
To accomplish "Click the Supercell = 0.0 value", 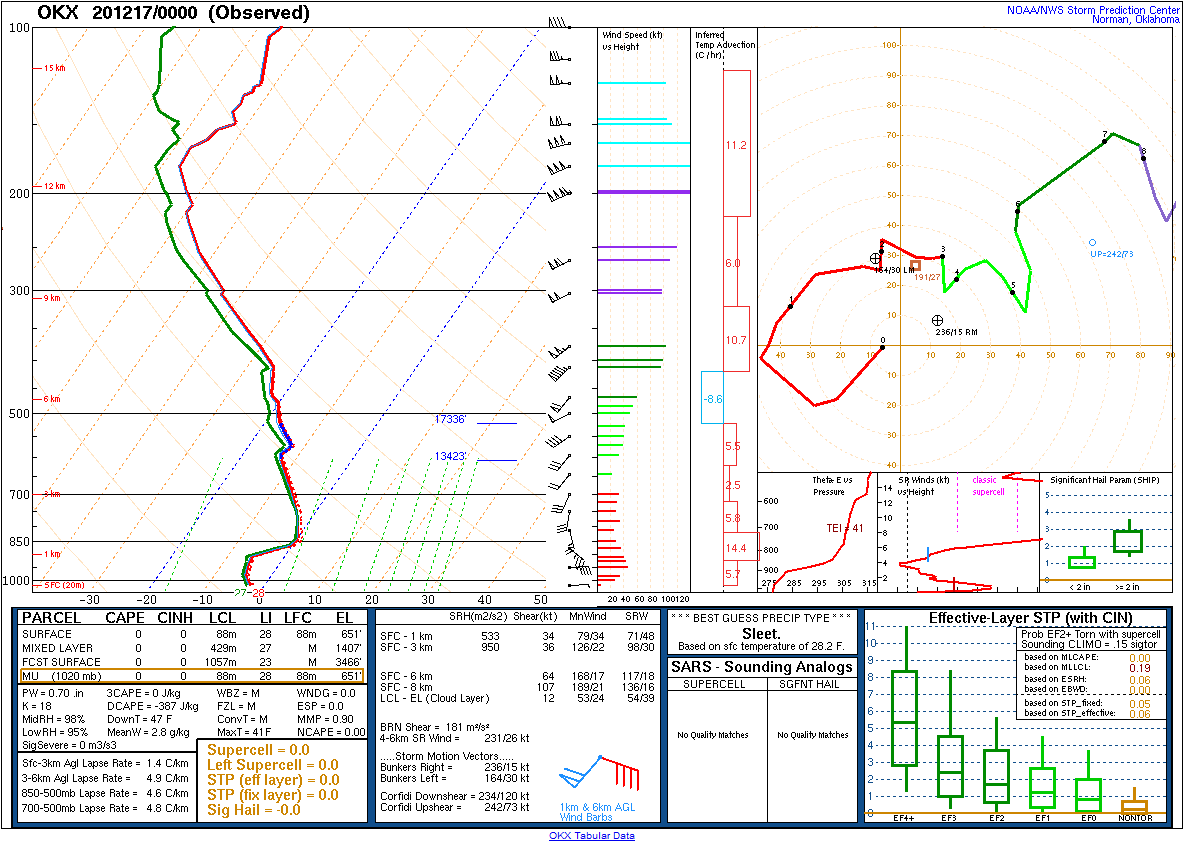I will pos(258,750).
